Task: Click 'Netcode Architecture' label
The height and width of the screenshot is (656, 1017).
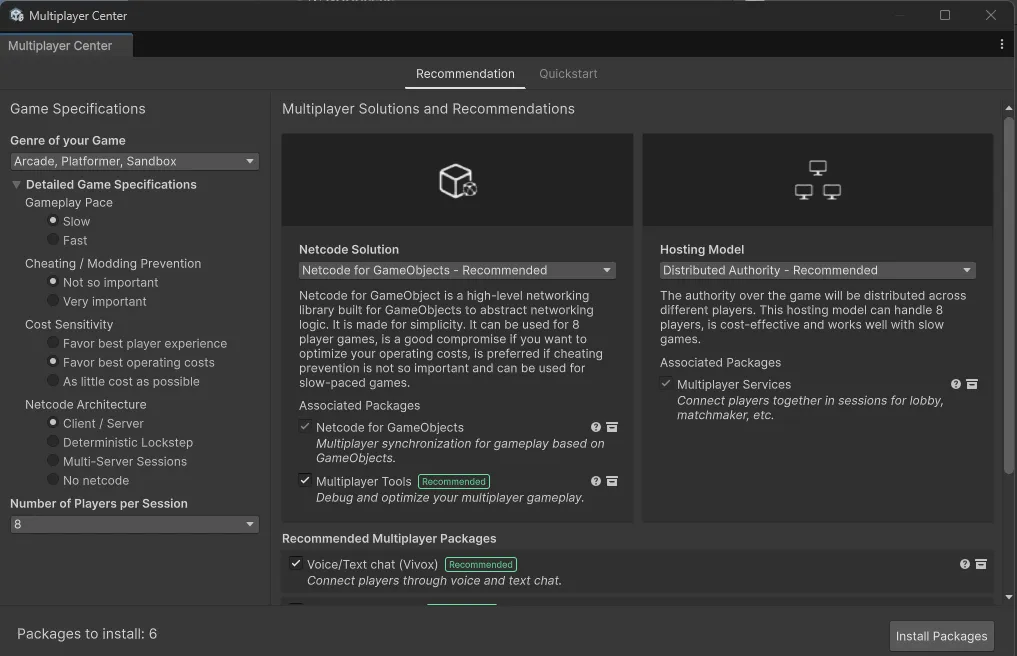Action: pyautogui.click(x=86, y=404)
